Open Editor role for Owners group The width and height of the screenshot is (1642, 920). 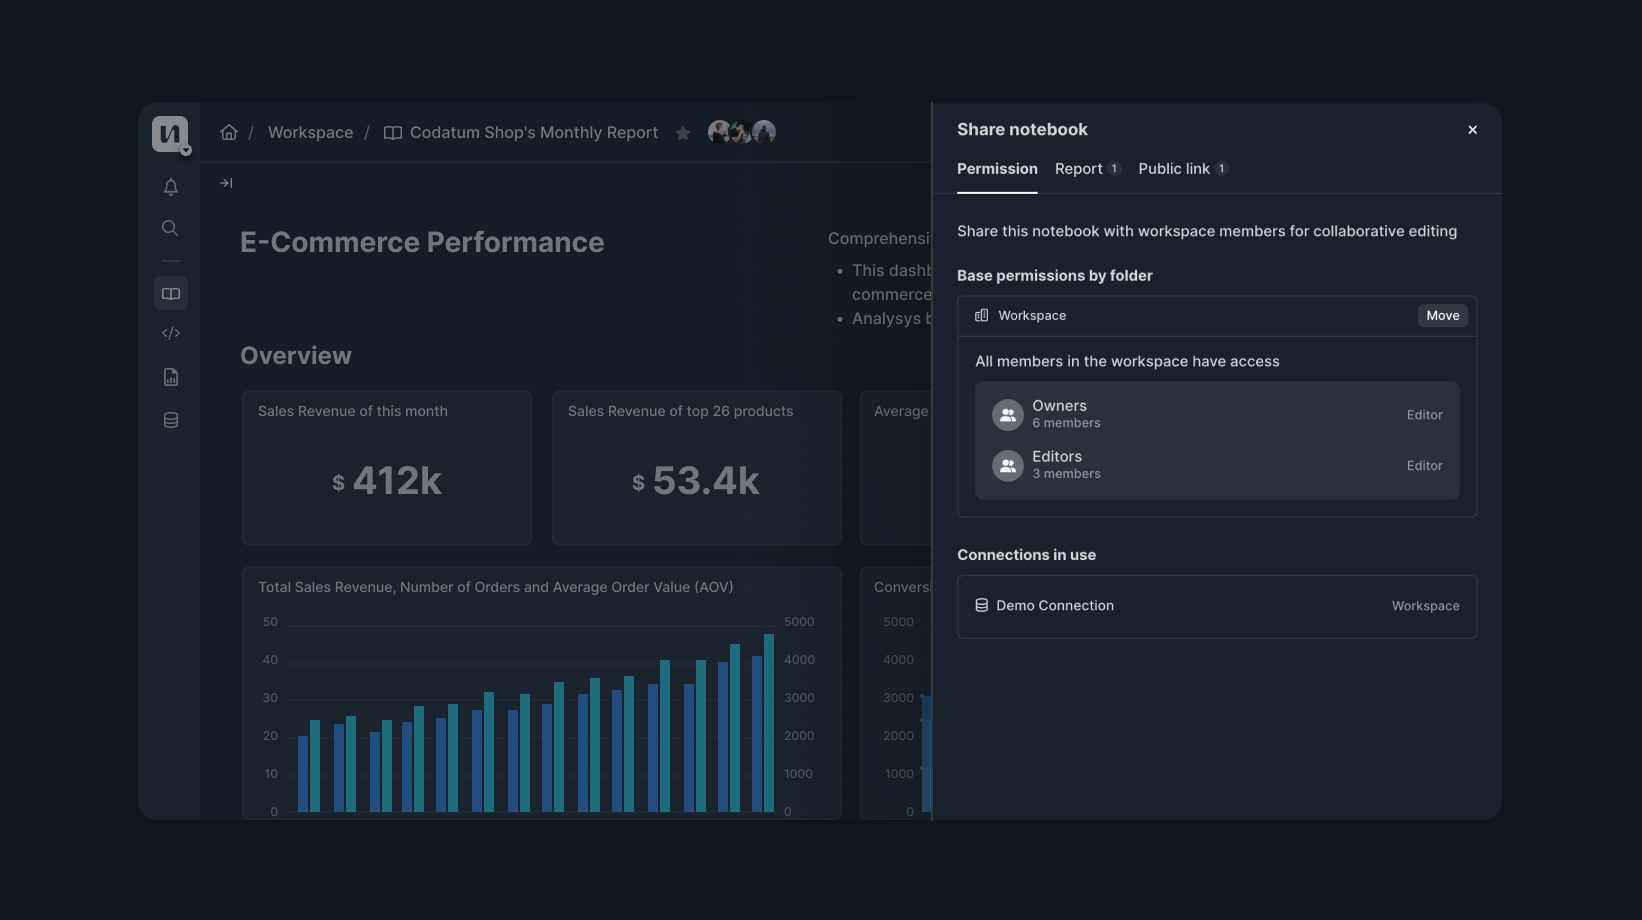tap(1424, 414)
